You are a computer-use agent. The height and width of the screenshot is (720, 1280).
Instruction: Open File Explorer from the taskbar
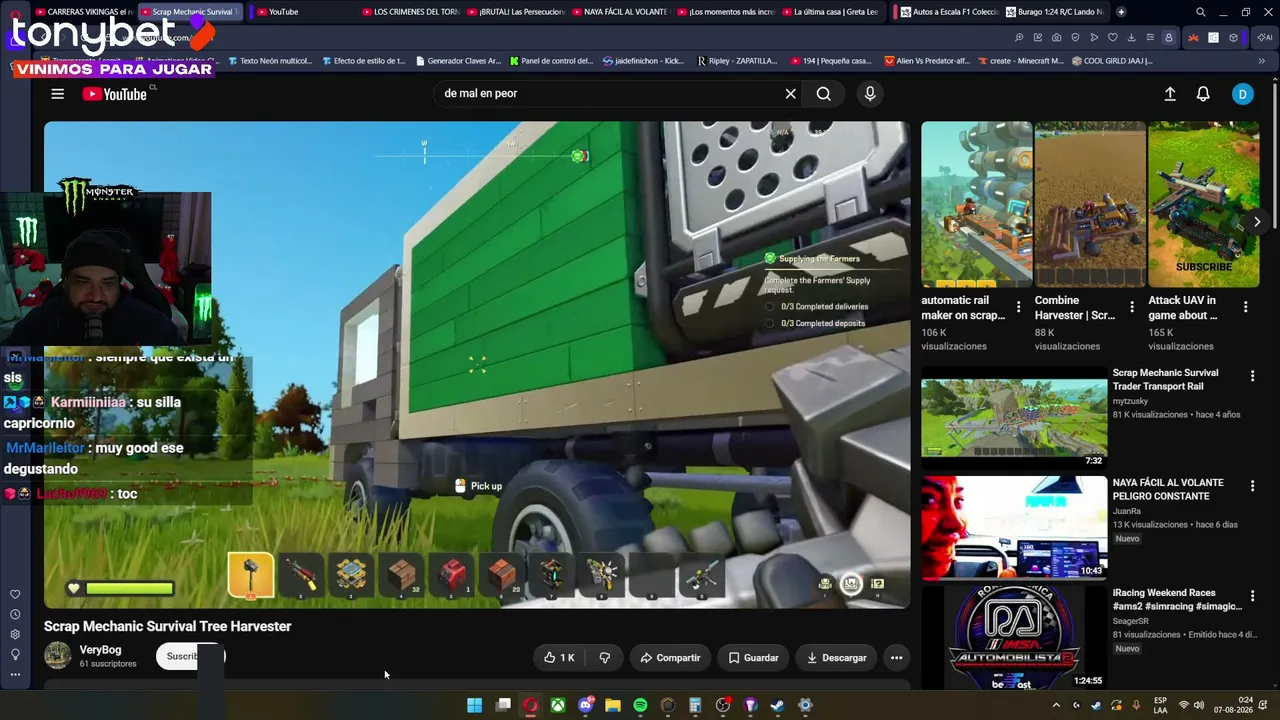tap(613, 705)
